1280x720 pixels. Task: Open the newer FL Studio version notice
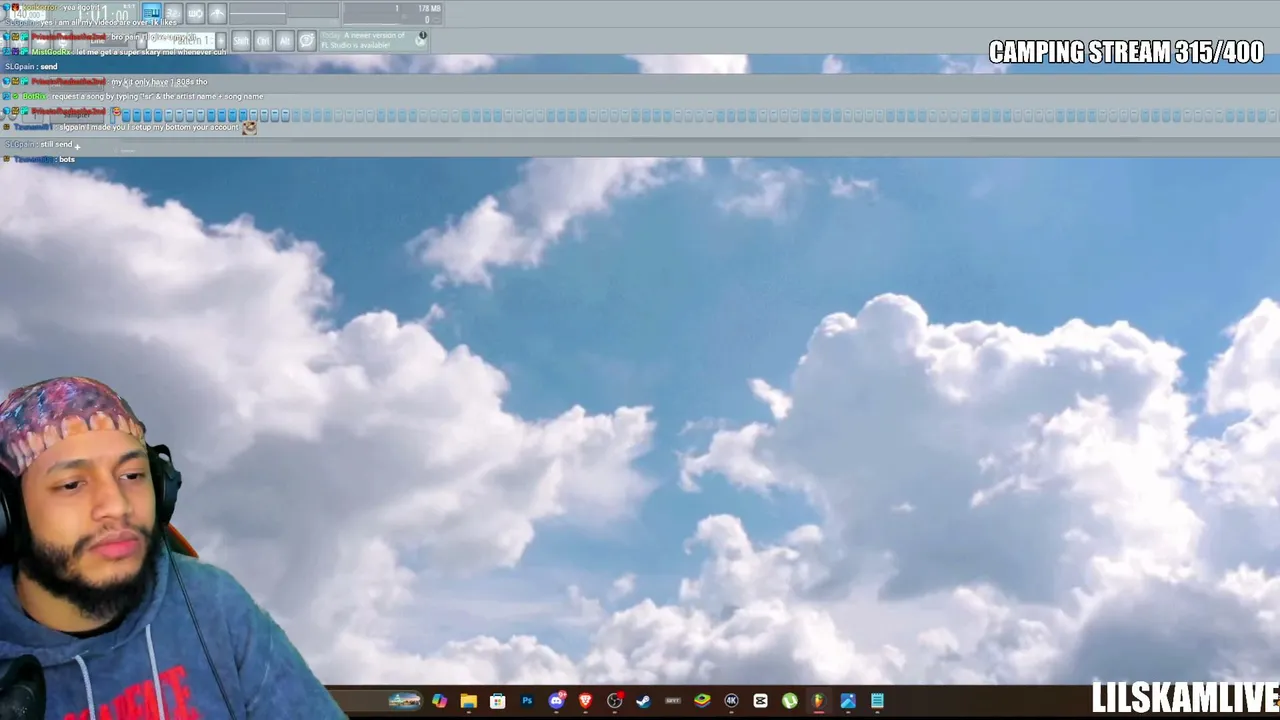[374, 41]
